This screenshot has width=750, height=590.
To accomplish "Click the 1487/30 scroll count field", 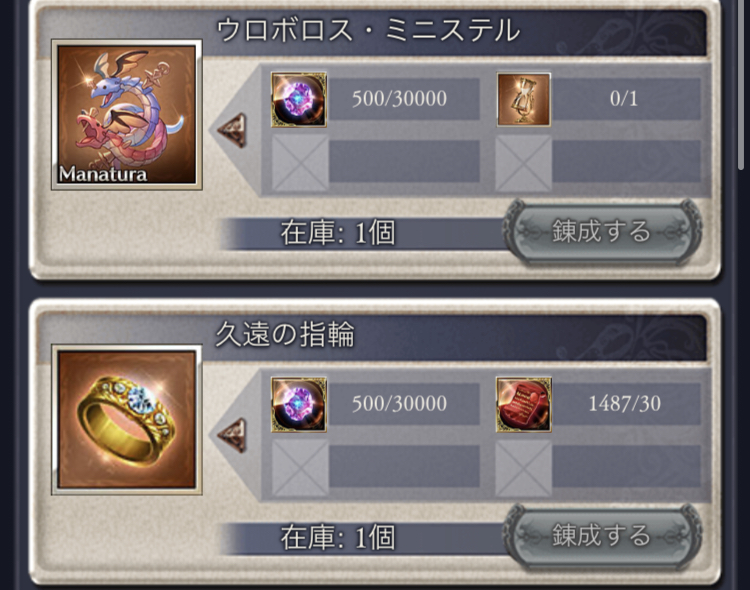I will (x=625, y=404).
